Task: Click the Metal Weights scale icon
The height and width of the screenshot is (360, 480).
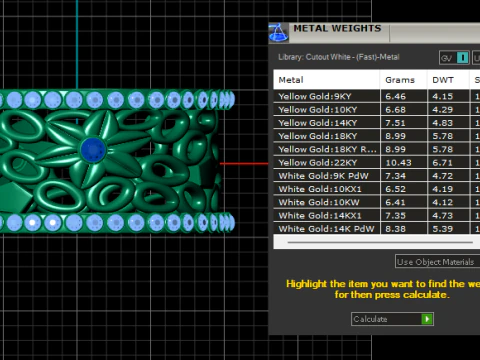Action: click(x=278, y=33)
